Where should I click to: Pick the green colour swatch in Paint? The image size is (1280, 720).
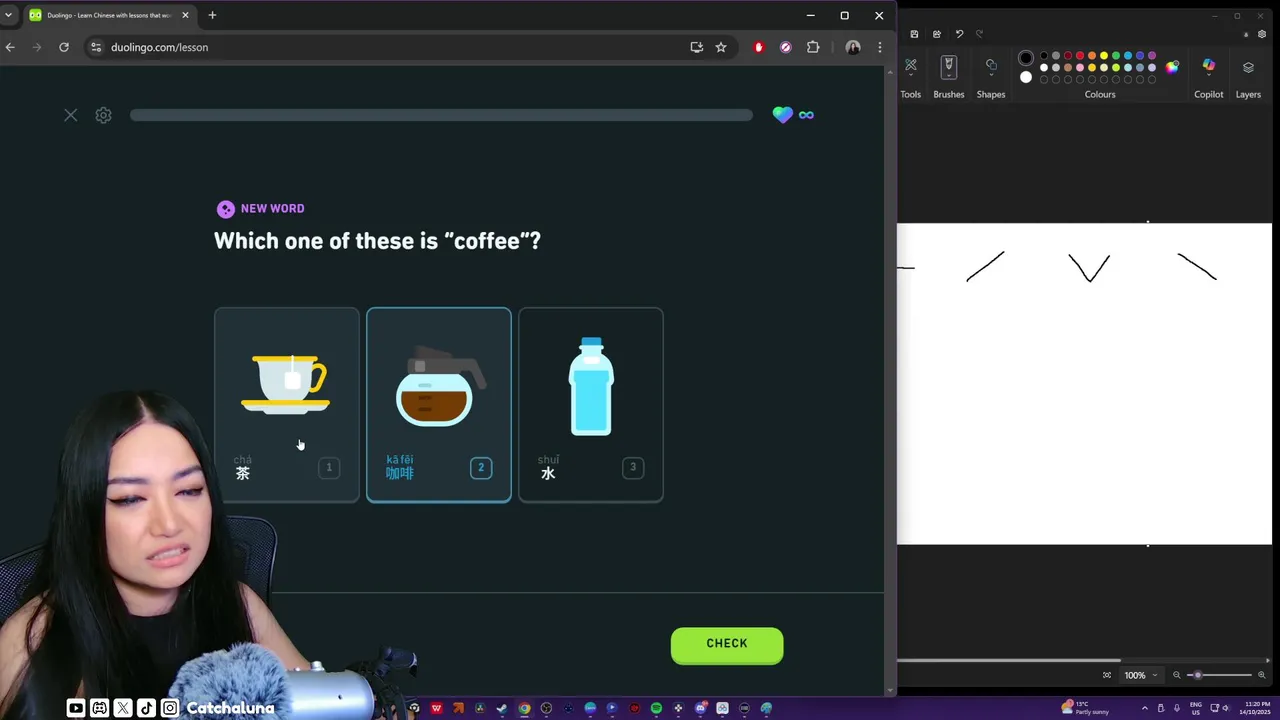1116,55
